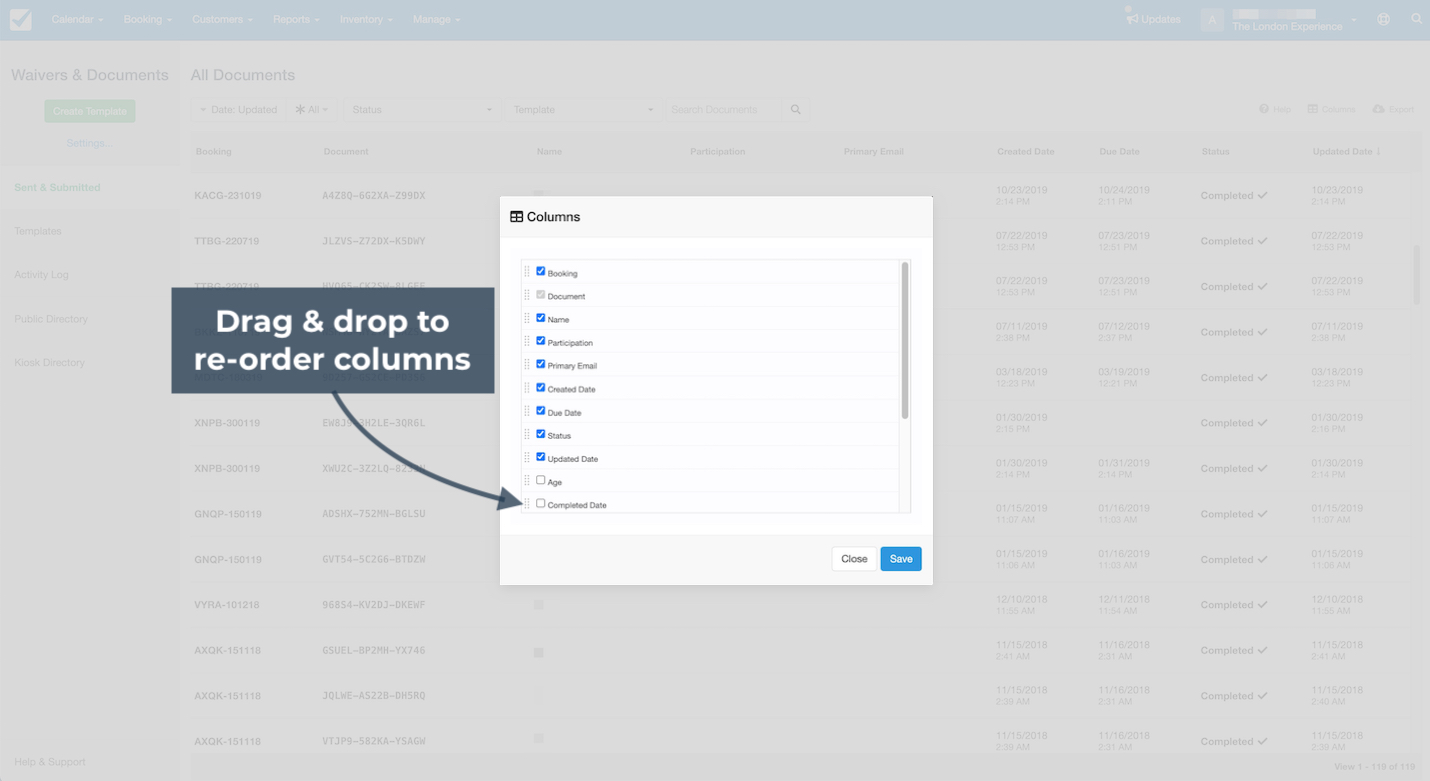The height and width of the screenshot is (781, 1430).
Task: Open the Manage menu dropdown
Action: 436,19
